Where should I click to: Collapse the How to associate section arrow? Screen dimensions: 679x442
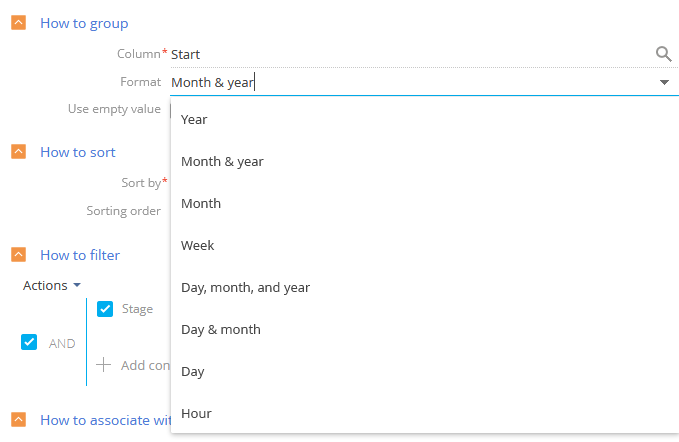click(19, 419)
